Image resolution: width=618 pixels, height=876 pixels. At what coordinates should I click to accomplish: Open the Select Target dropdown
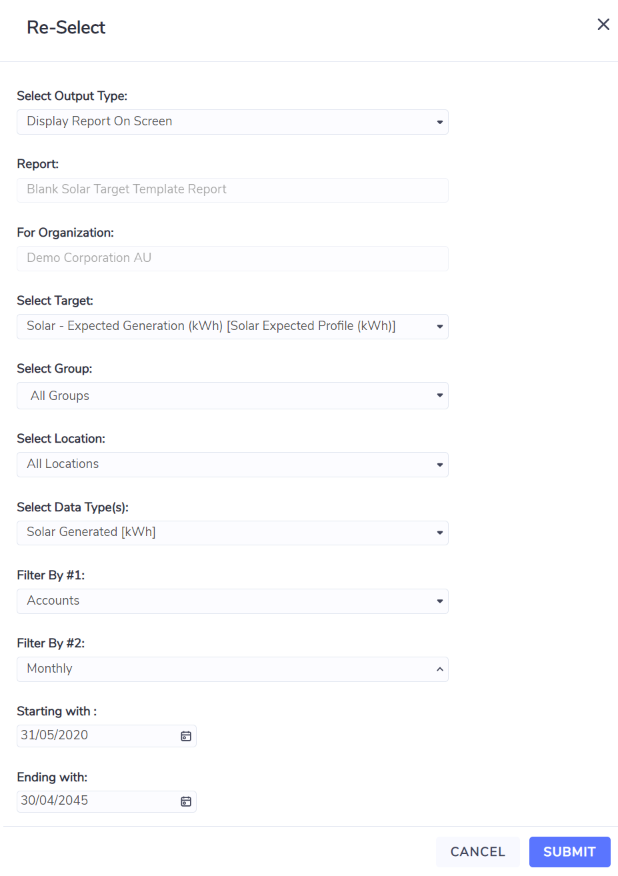(x=232, y=326)
